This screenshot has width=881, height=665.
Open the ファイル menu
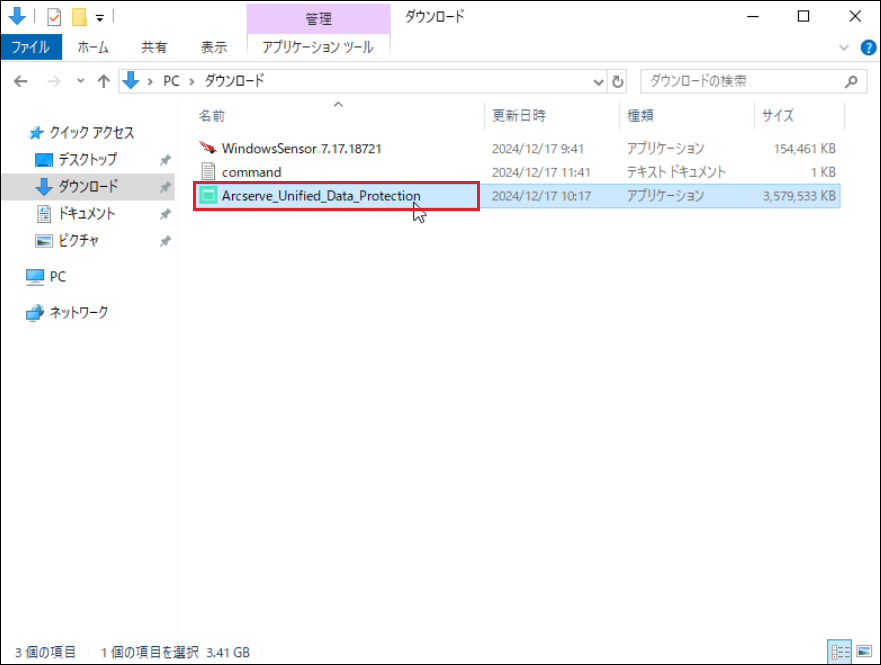pos(31,47)
